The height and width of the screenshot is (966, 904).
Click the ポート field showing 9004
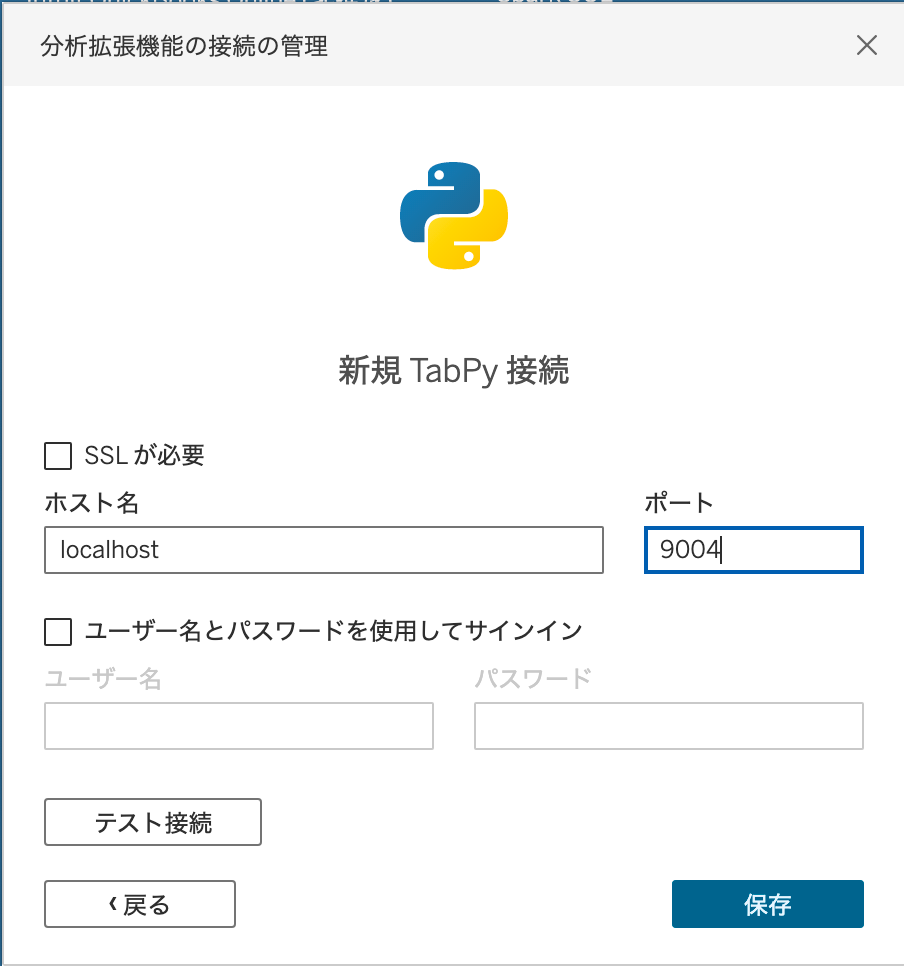click(x=754, y=550)
